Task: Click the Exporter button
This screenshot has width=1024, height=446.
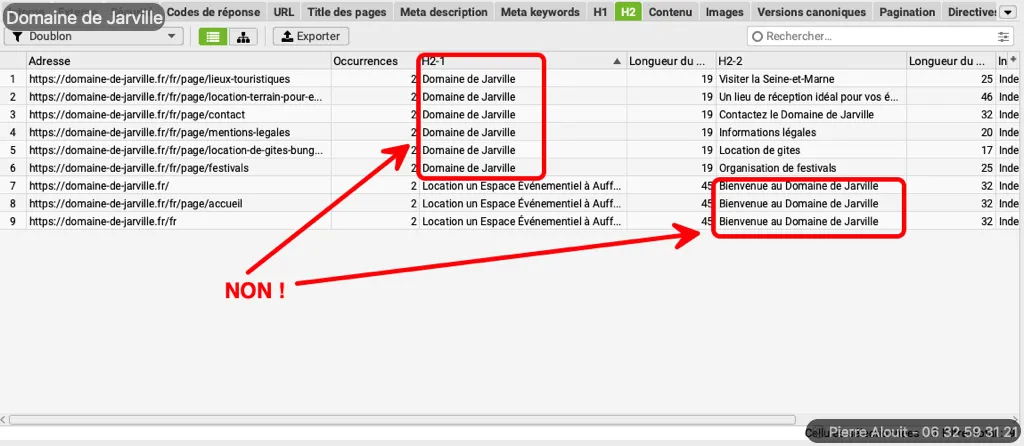Action: [309, 36]
